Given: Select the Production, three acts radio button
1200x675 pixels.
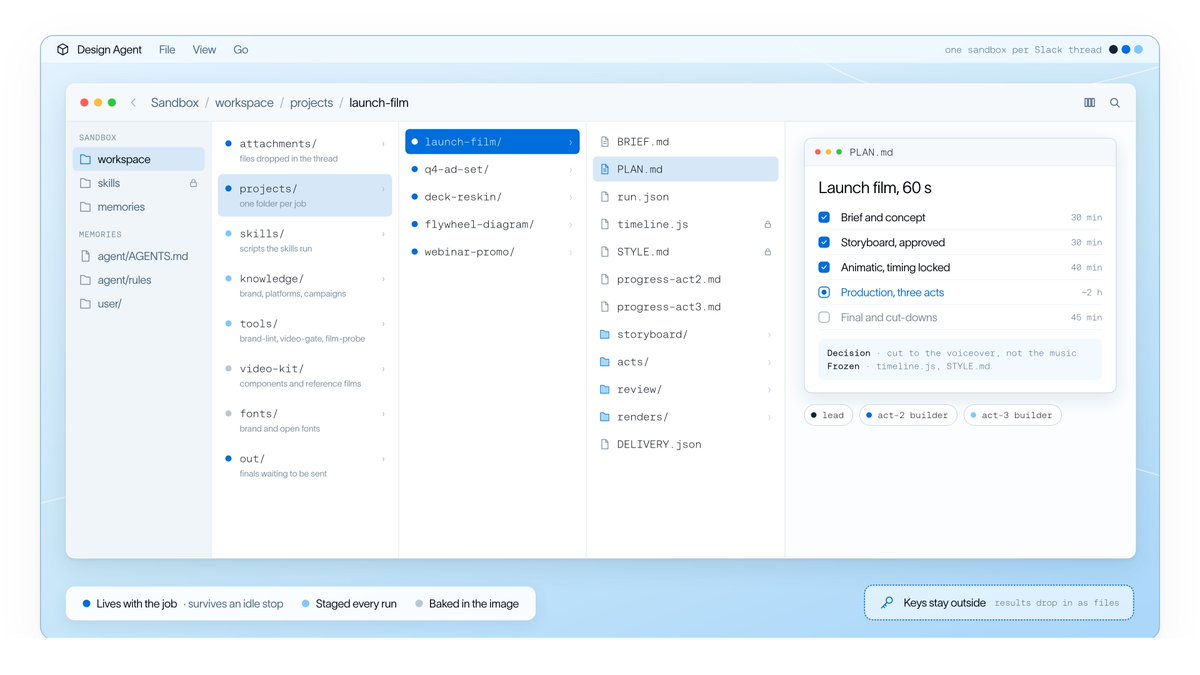Looking at the screenshot, I should coord(824,292).
